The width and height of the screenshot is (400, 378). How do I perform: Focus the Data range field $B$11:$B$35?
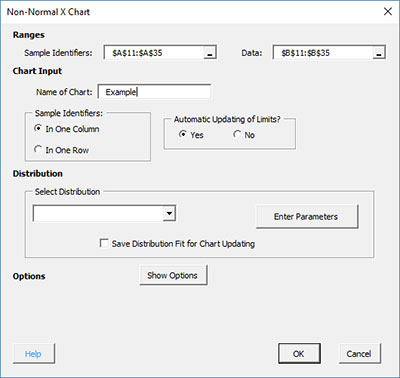tap(323, 53)
